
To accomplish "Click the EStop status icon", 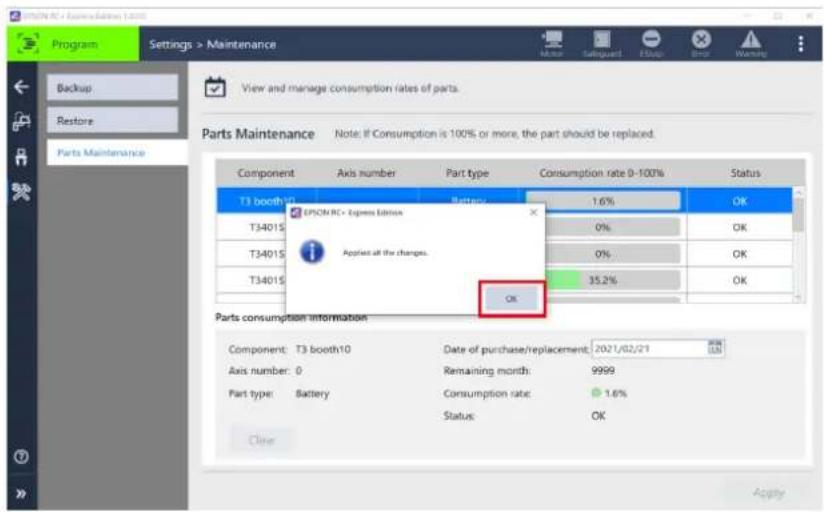I will coord(651,43).
